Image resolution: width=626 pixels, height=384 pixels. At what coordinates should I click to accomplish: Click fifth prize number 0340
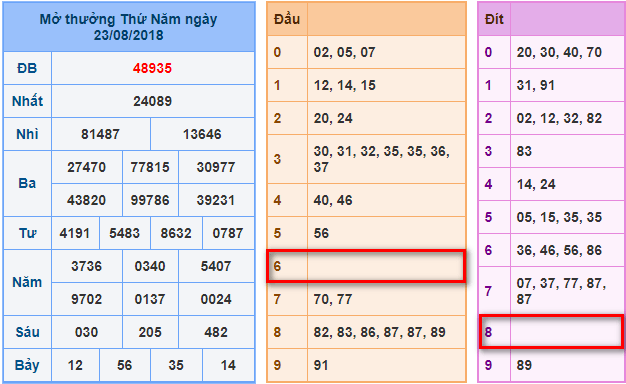pyautogui.click(x=150, y=266)
